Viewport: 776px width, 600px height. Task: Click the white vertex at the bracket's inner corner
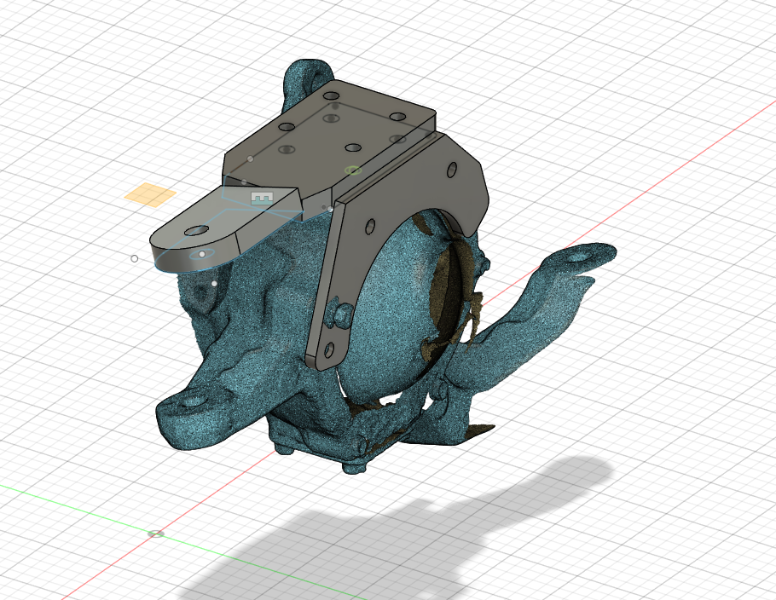click(x=331, y=209)
